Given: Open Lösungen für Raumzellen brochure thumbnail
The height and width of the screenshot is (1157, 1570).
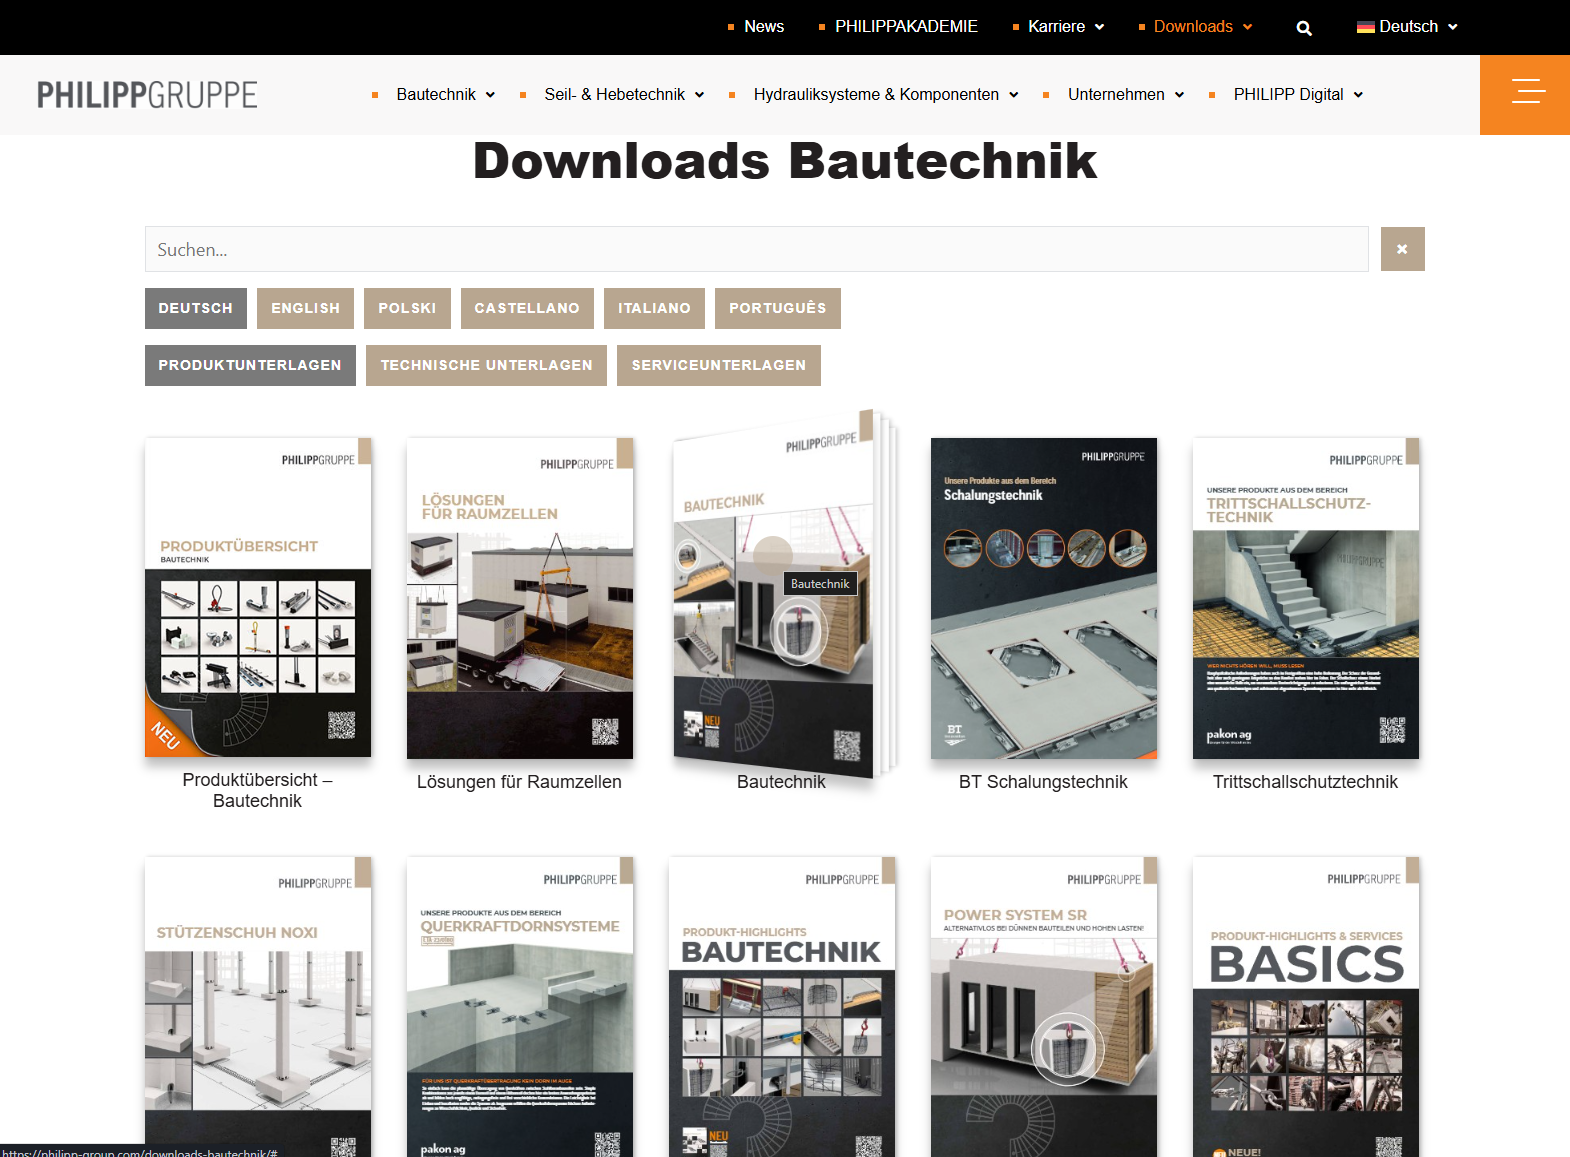Looking at the screenshot, I should coord(519,598).
